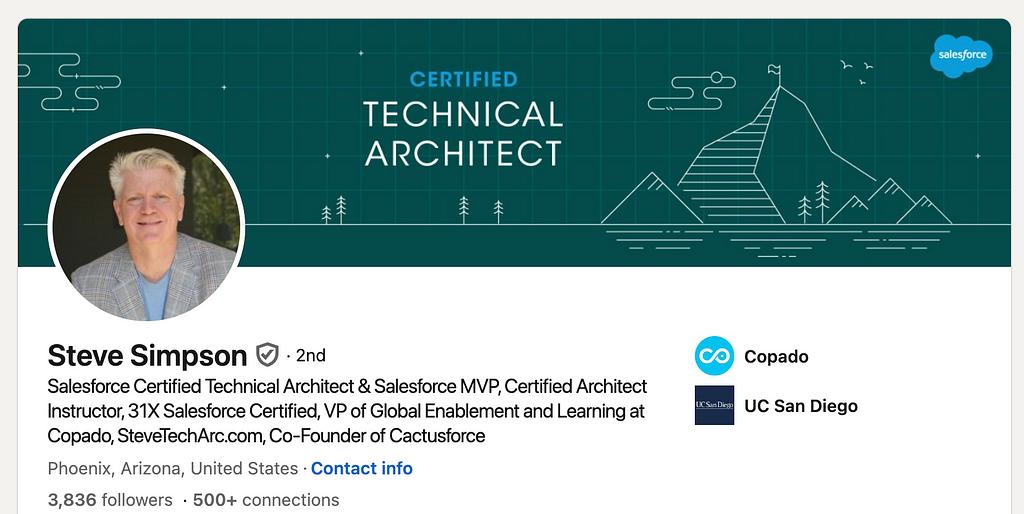Click the birds drawn in the banner
Screen dimensions: 1024x514
coord(857,68)
